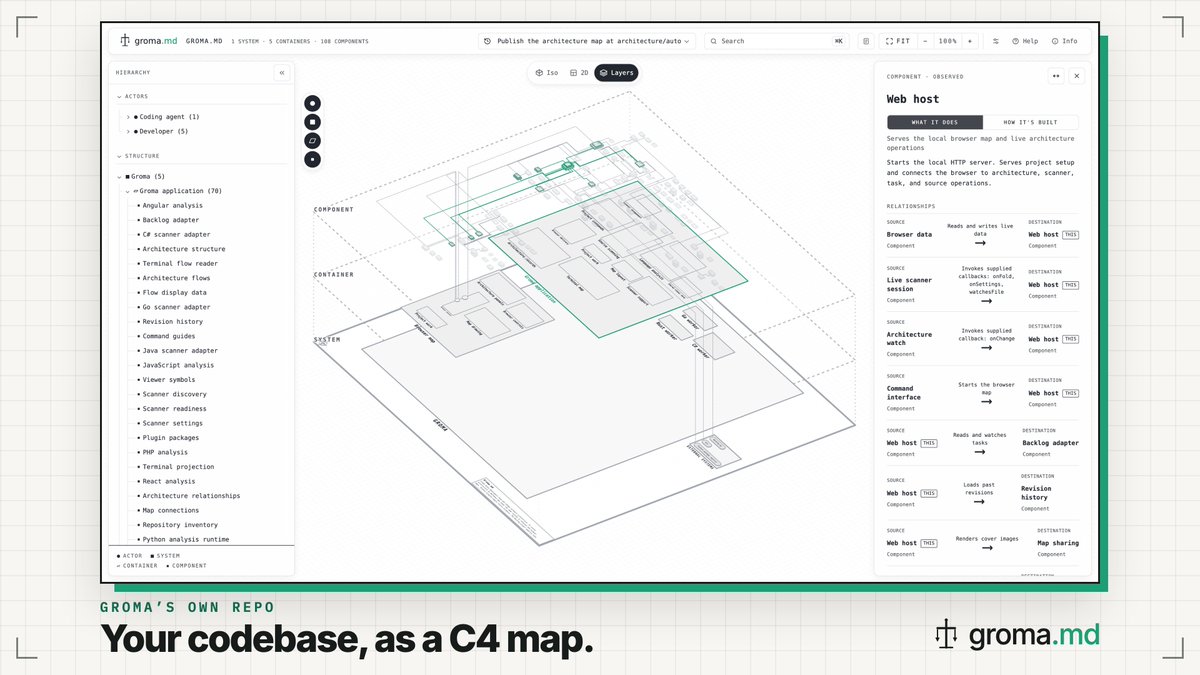Select Architecture flows in the tree
The height and width of the screenshot is (675, 1200).
(174, 278)
